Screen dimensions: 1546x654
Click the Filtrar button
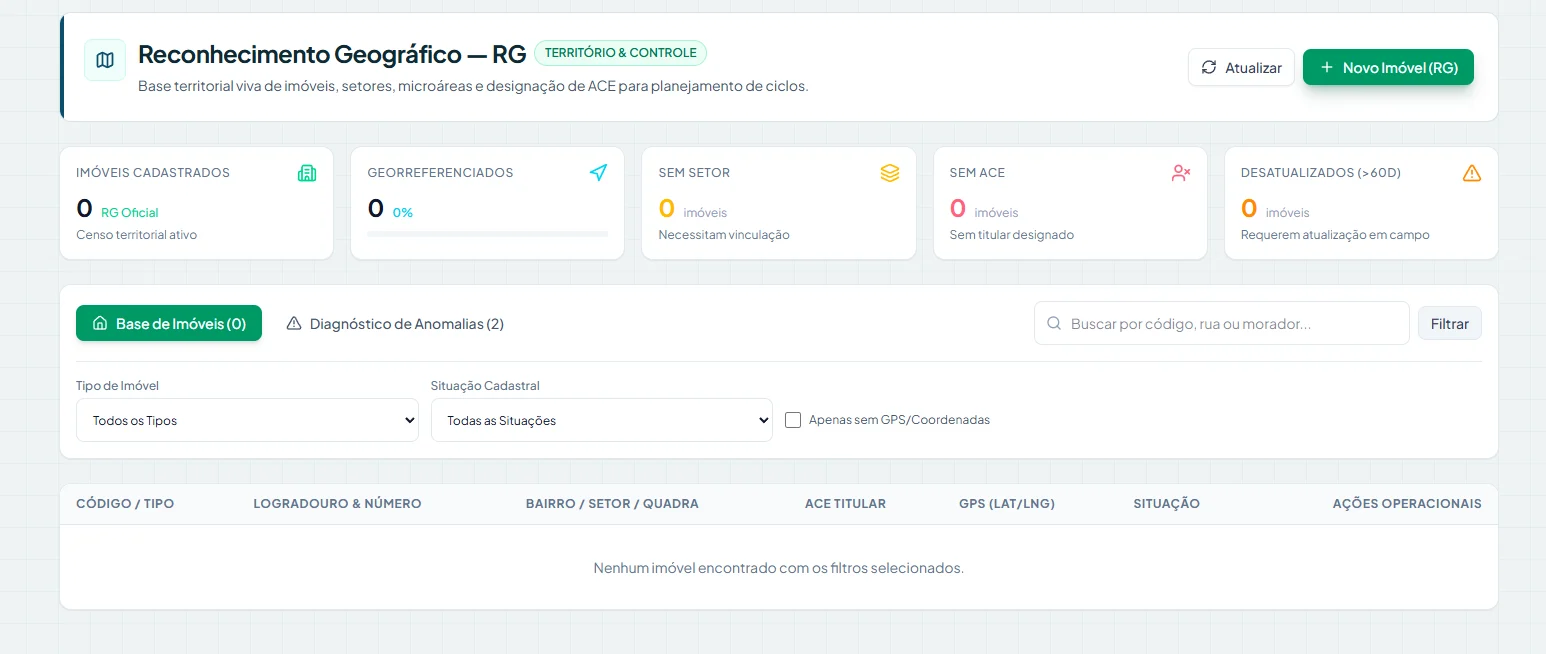1450,323
